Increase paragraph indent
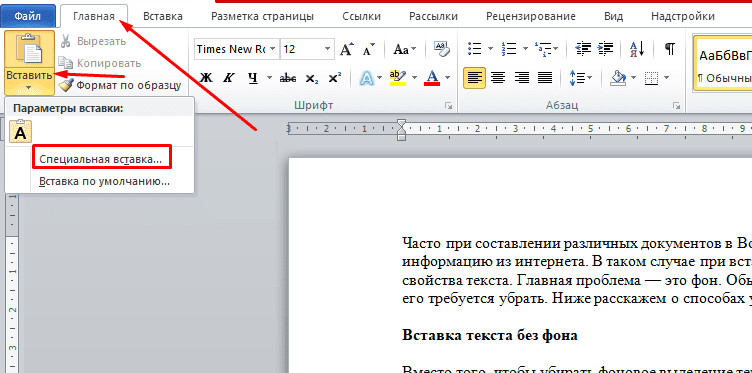Screen dimensions: 752x373 click(x=606, y=49)
